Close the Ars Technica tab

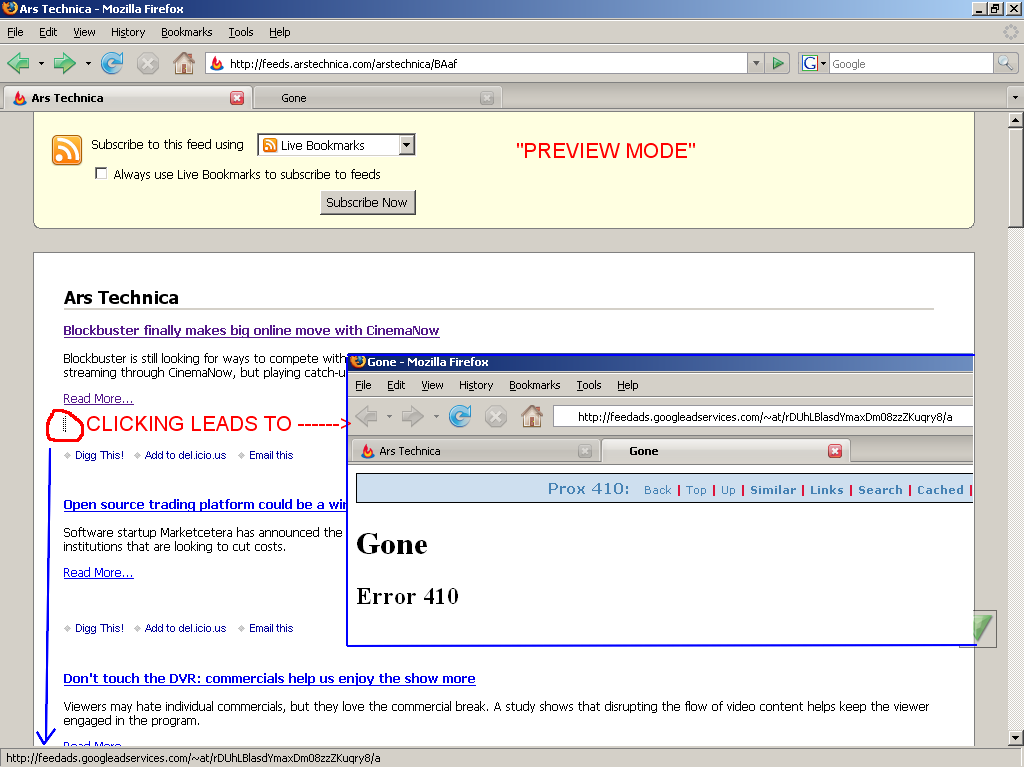tap(237, 98)
